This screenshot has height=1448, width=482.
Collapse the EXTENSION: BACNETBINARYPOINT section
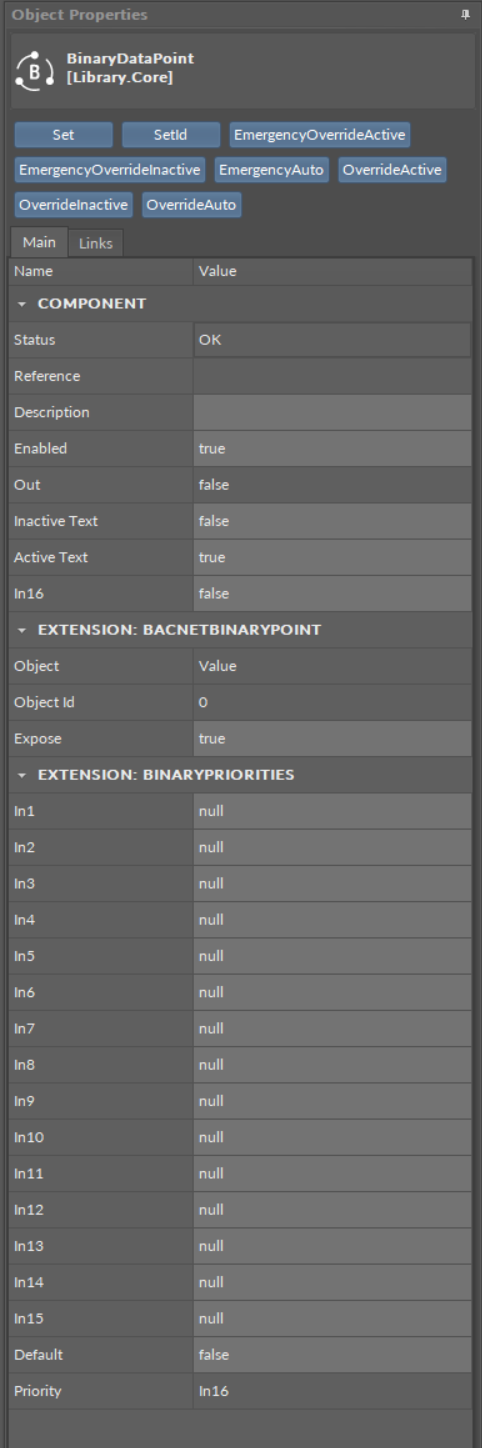(22, 630)
